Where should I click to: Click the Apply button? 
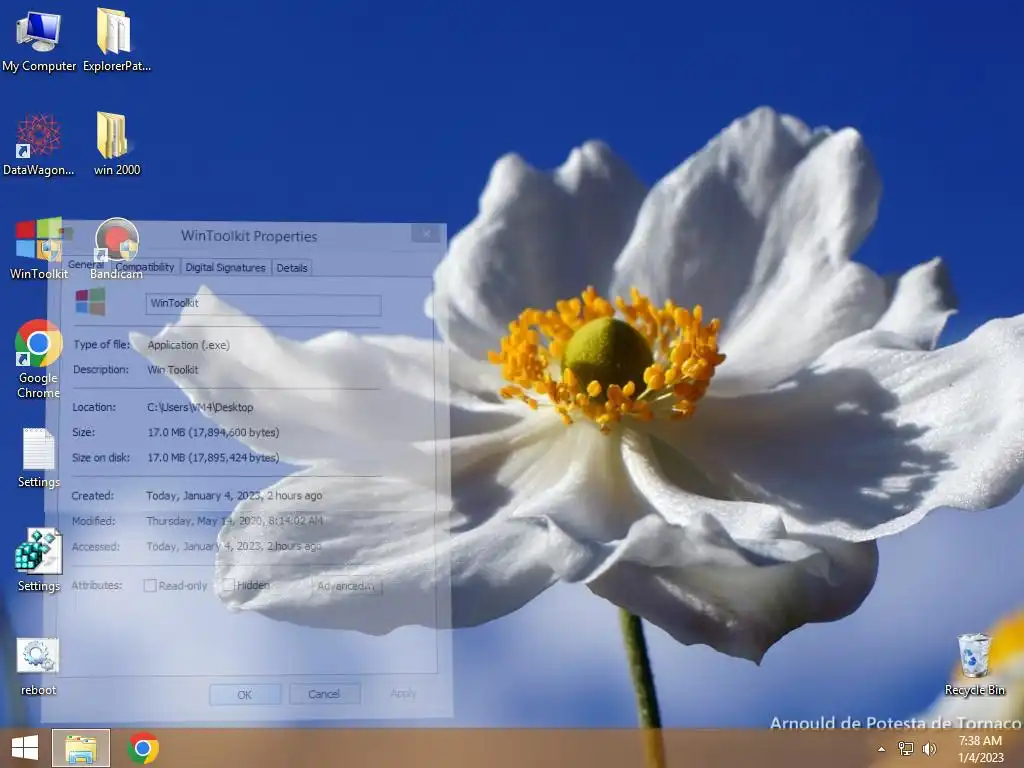click(403, 694)
